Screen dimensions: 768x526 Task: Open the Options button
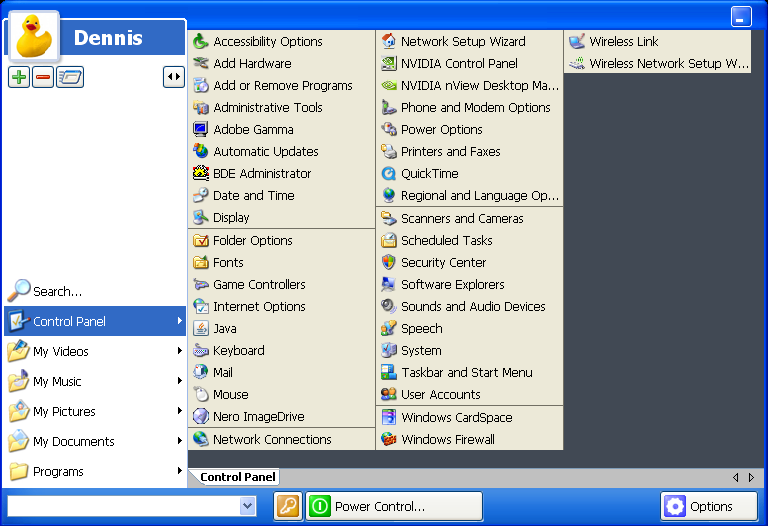(x=709, y=506)
